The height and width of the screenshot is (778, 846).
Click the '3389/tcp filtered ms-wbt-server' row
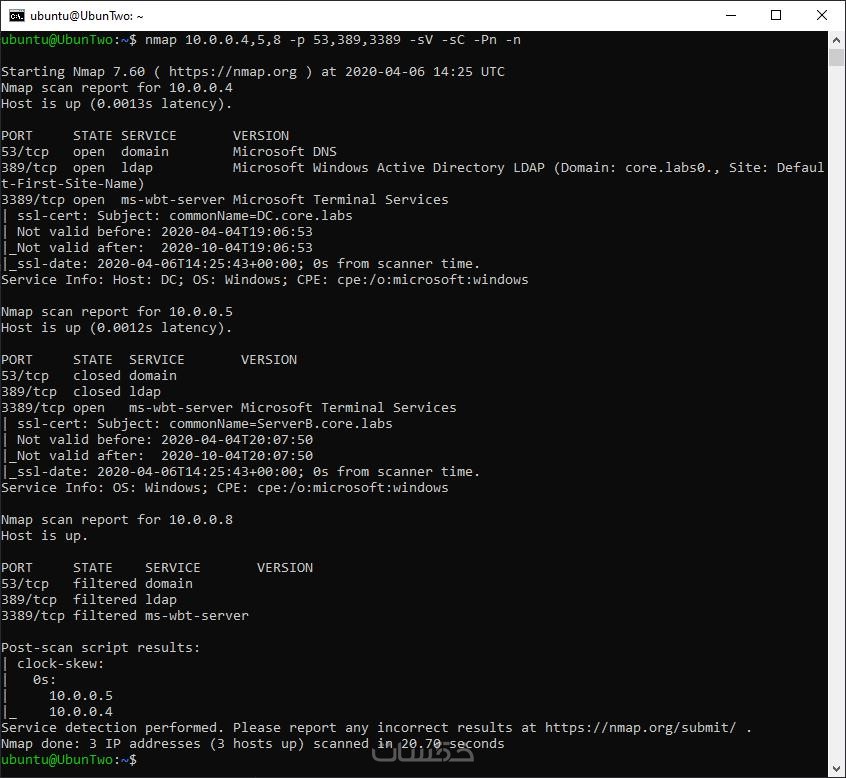(x=125, y=616)
